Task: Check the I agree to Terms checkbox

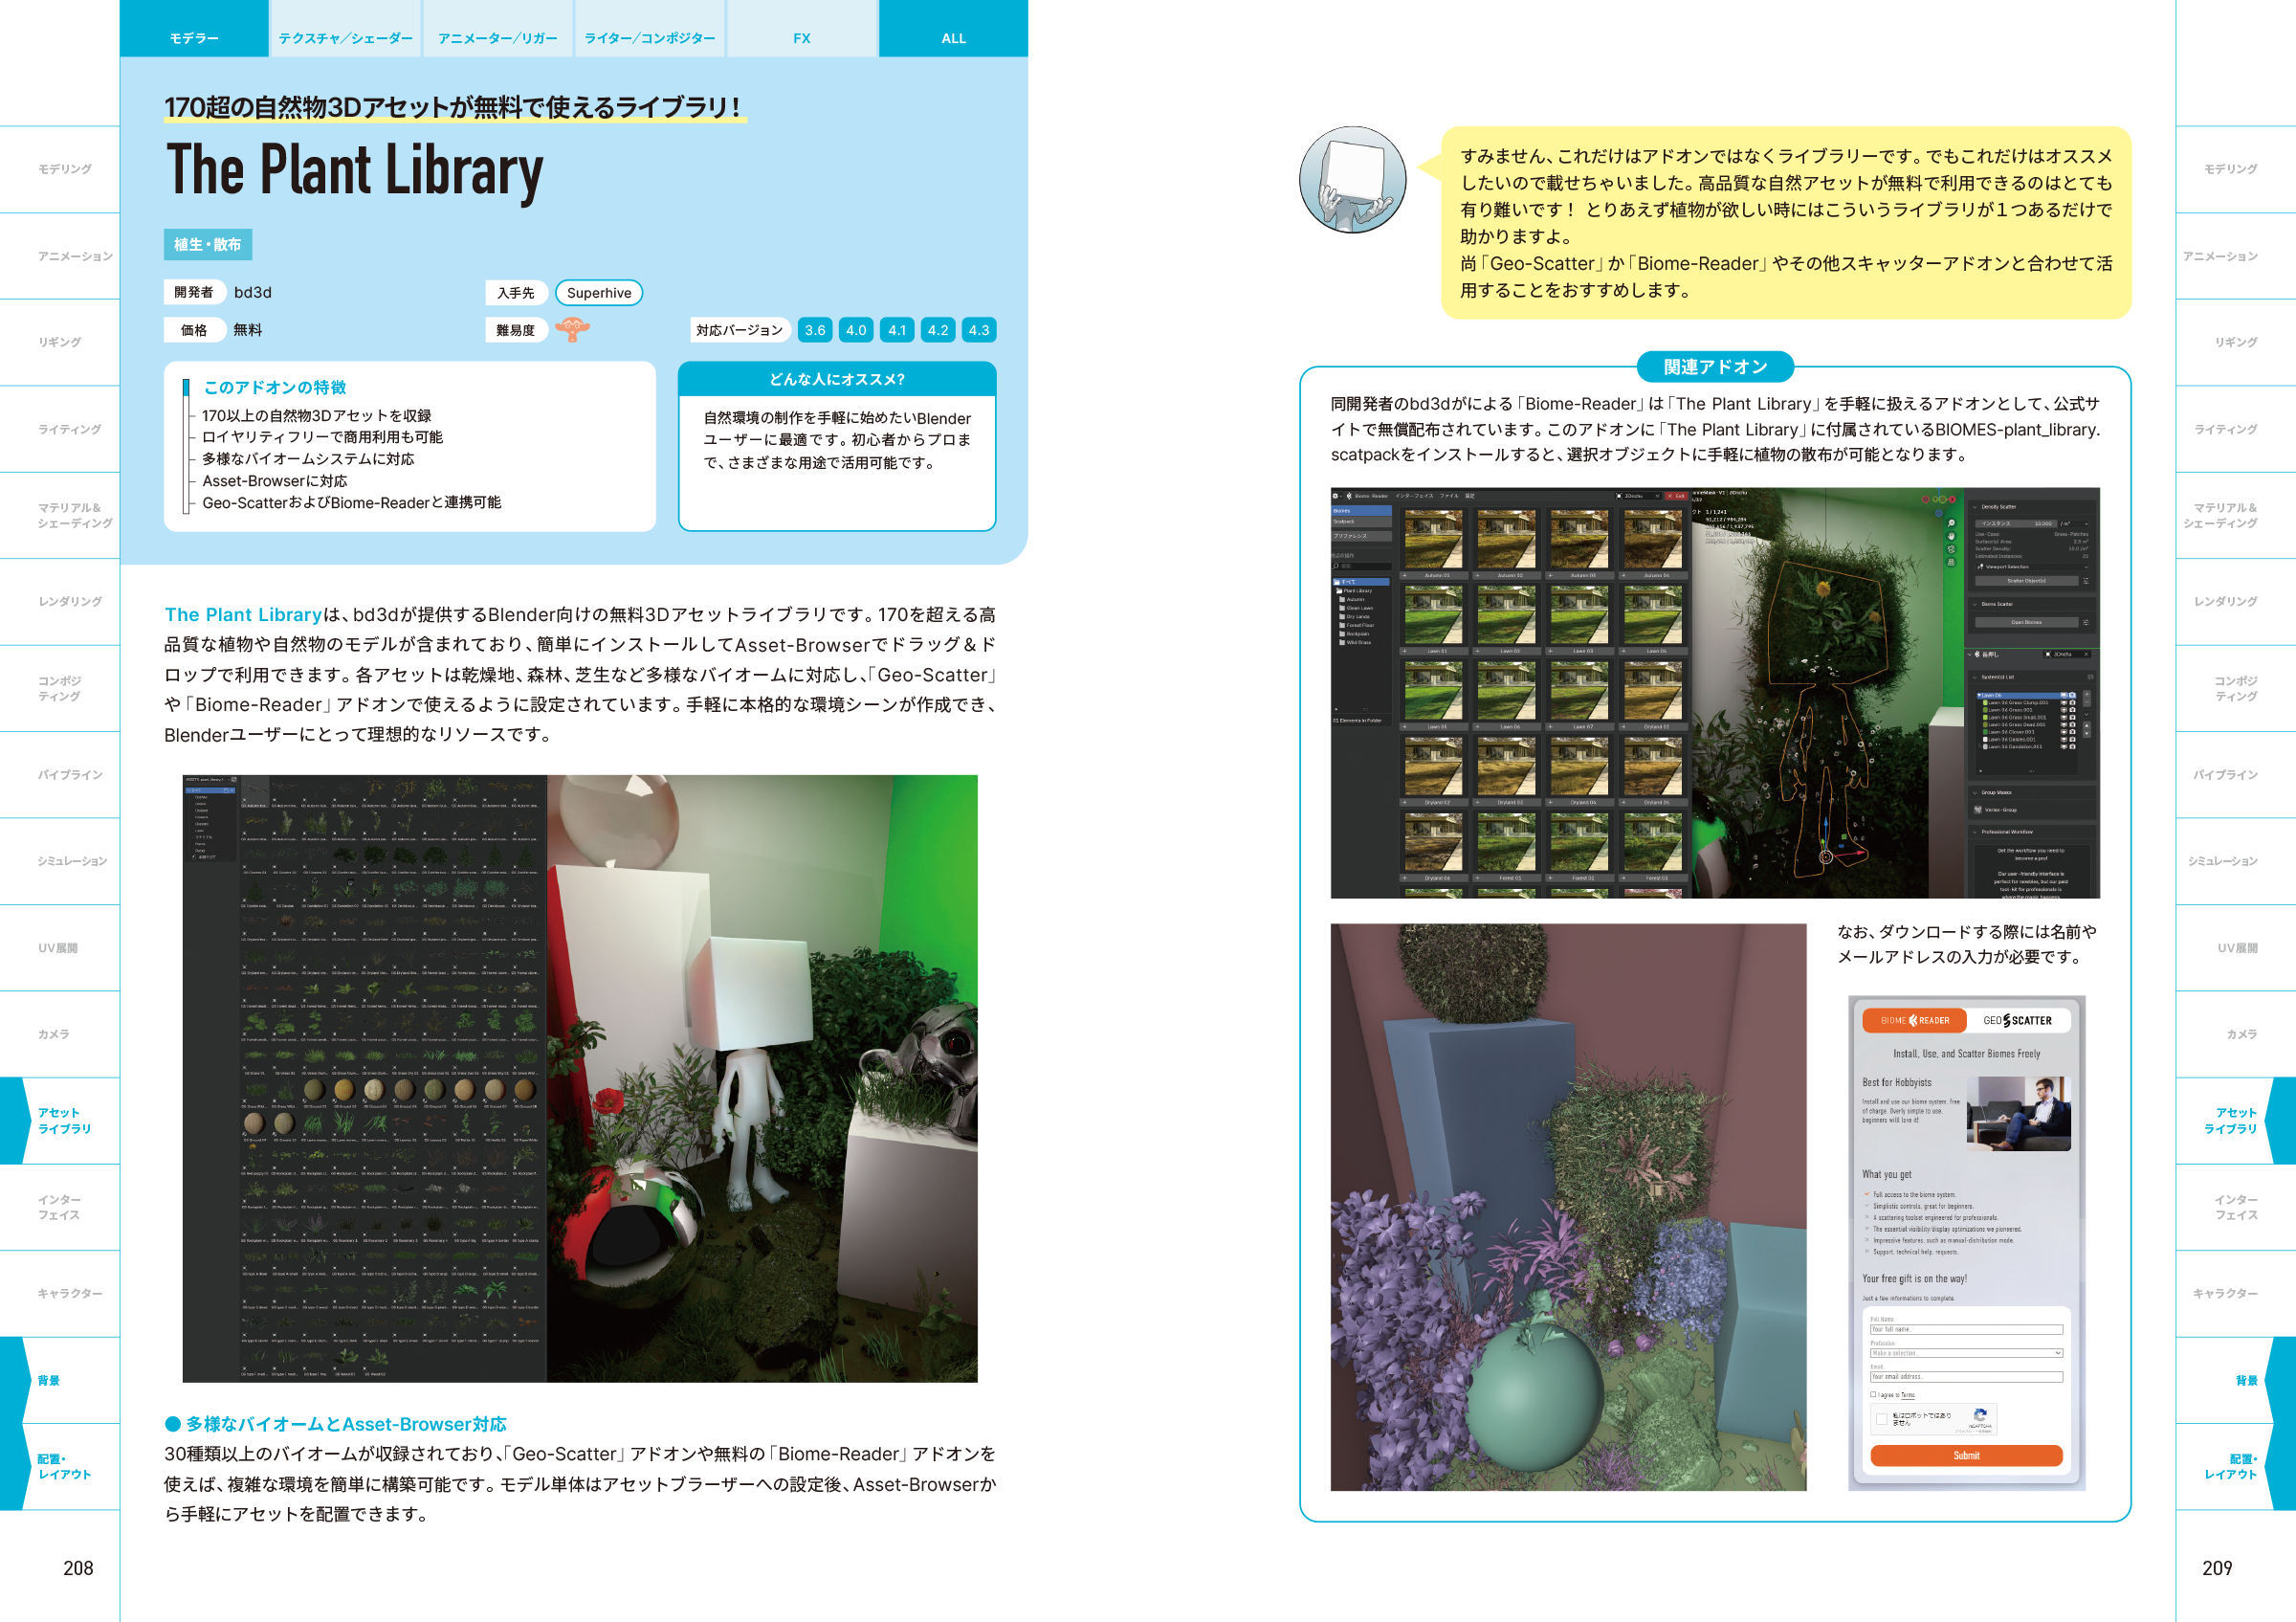Action: coord(1873,1394)
